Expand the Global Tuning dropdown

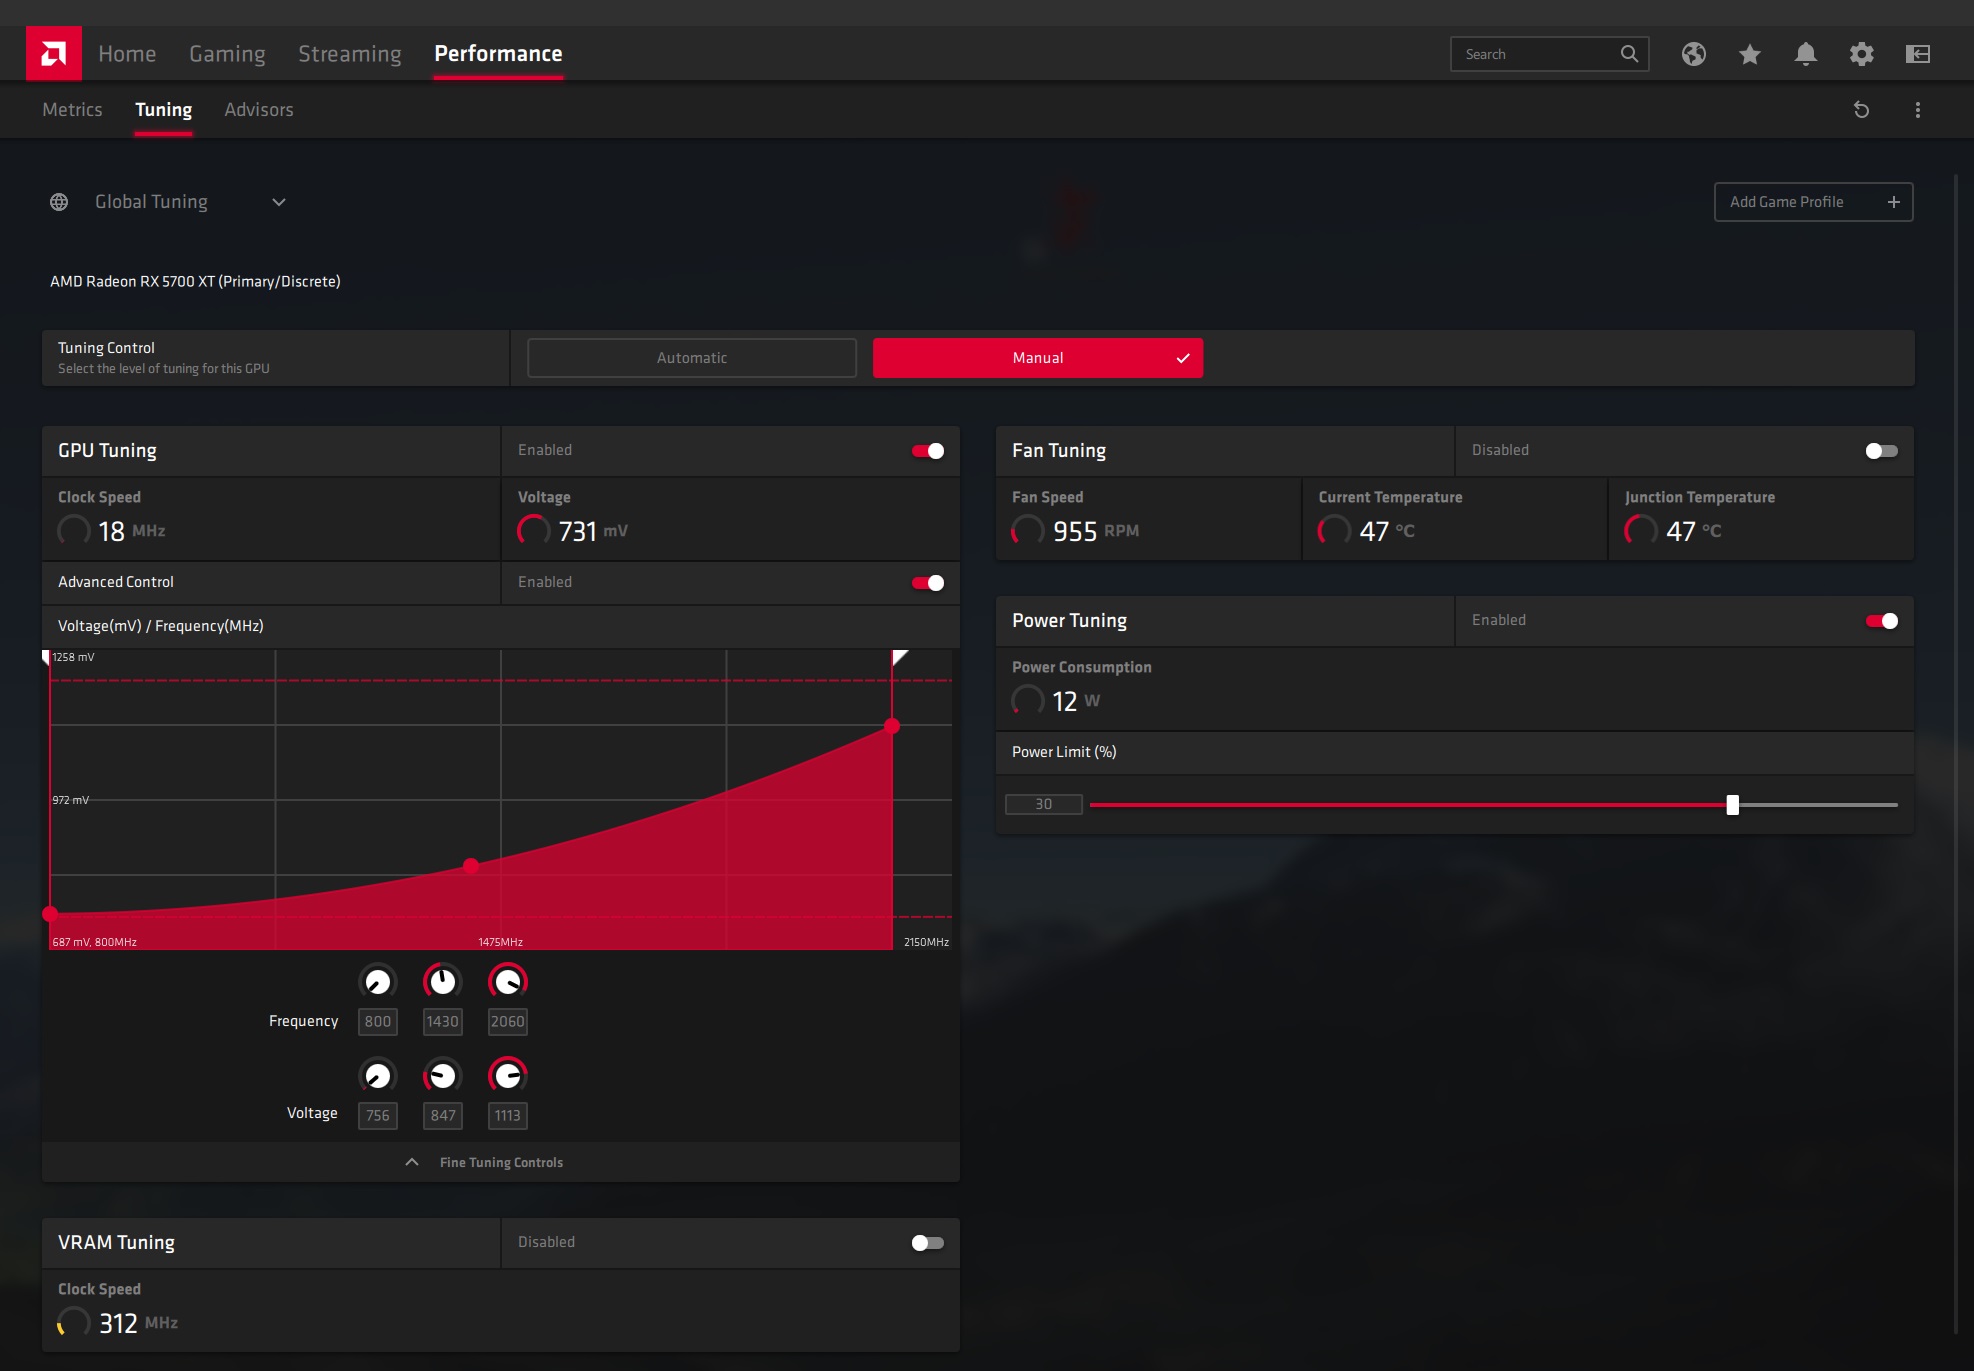pyautogui.click(x=279, y=202)
